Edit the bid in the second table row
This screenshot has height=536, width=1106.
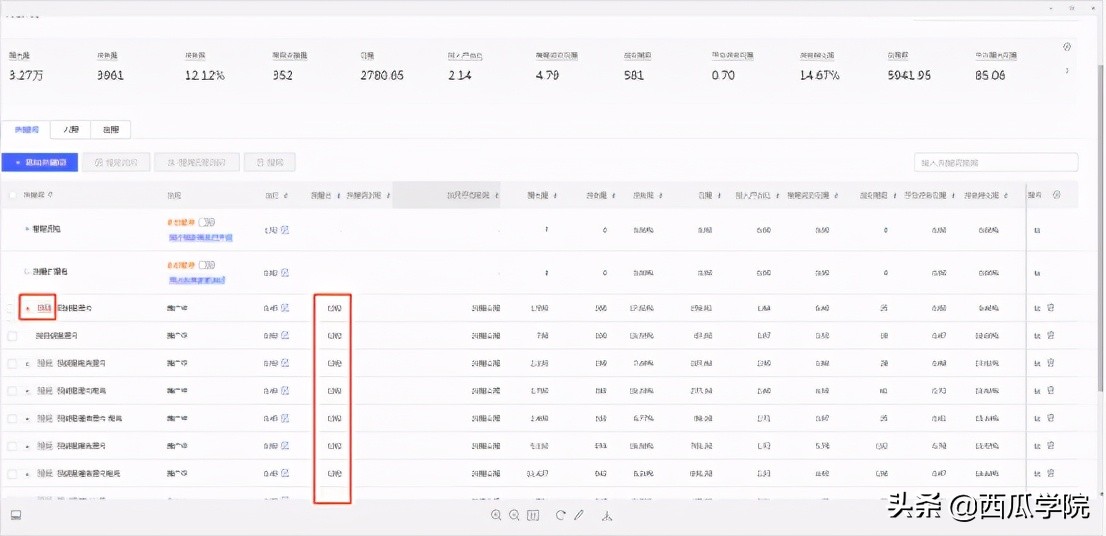pyautogui.click(x=285, y=272)
